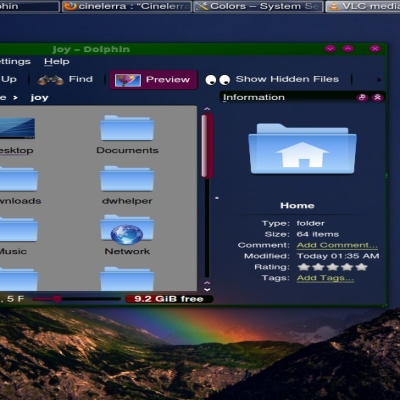
Task: Switch to cinelerra browser taskbar entry
Action: pyautogui.click(x=127, y=6)
